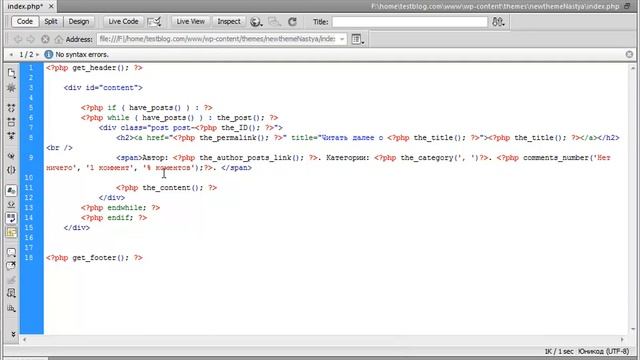This screenshot has height=360, width=640.
Task: Click on the_content() code text
Action: pos(173,188)
